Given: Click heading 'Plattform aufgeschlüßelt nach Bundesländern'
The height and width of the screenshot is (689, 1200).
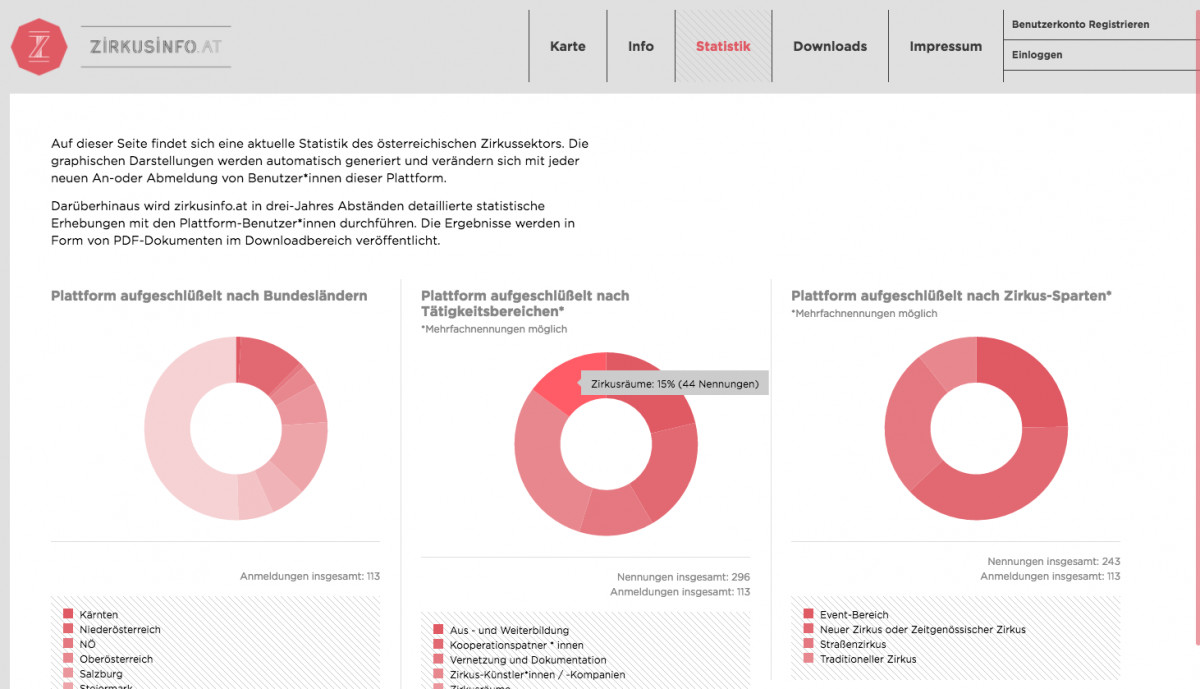Looking at the screenshot, I should 209,296.
